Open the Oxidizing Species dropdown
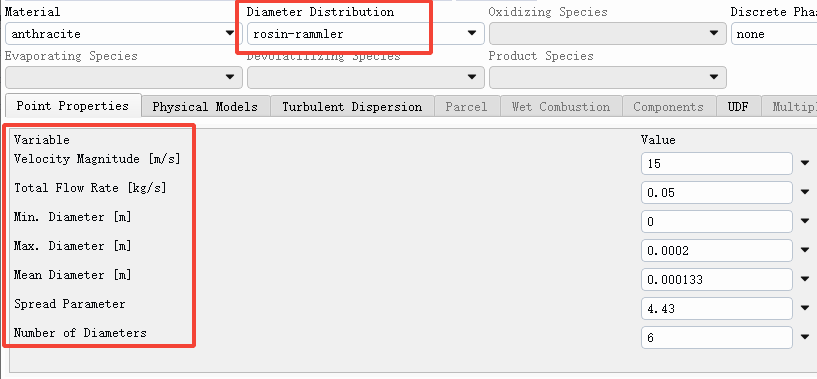The height and width of the screenshot is (379, 817). pyautogui.click(x=607, y=34)
